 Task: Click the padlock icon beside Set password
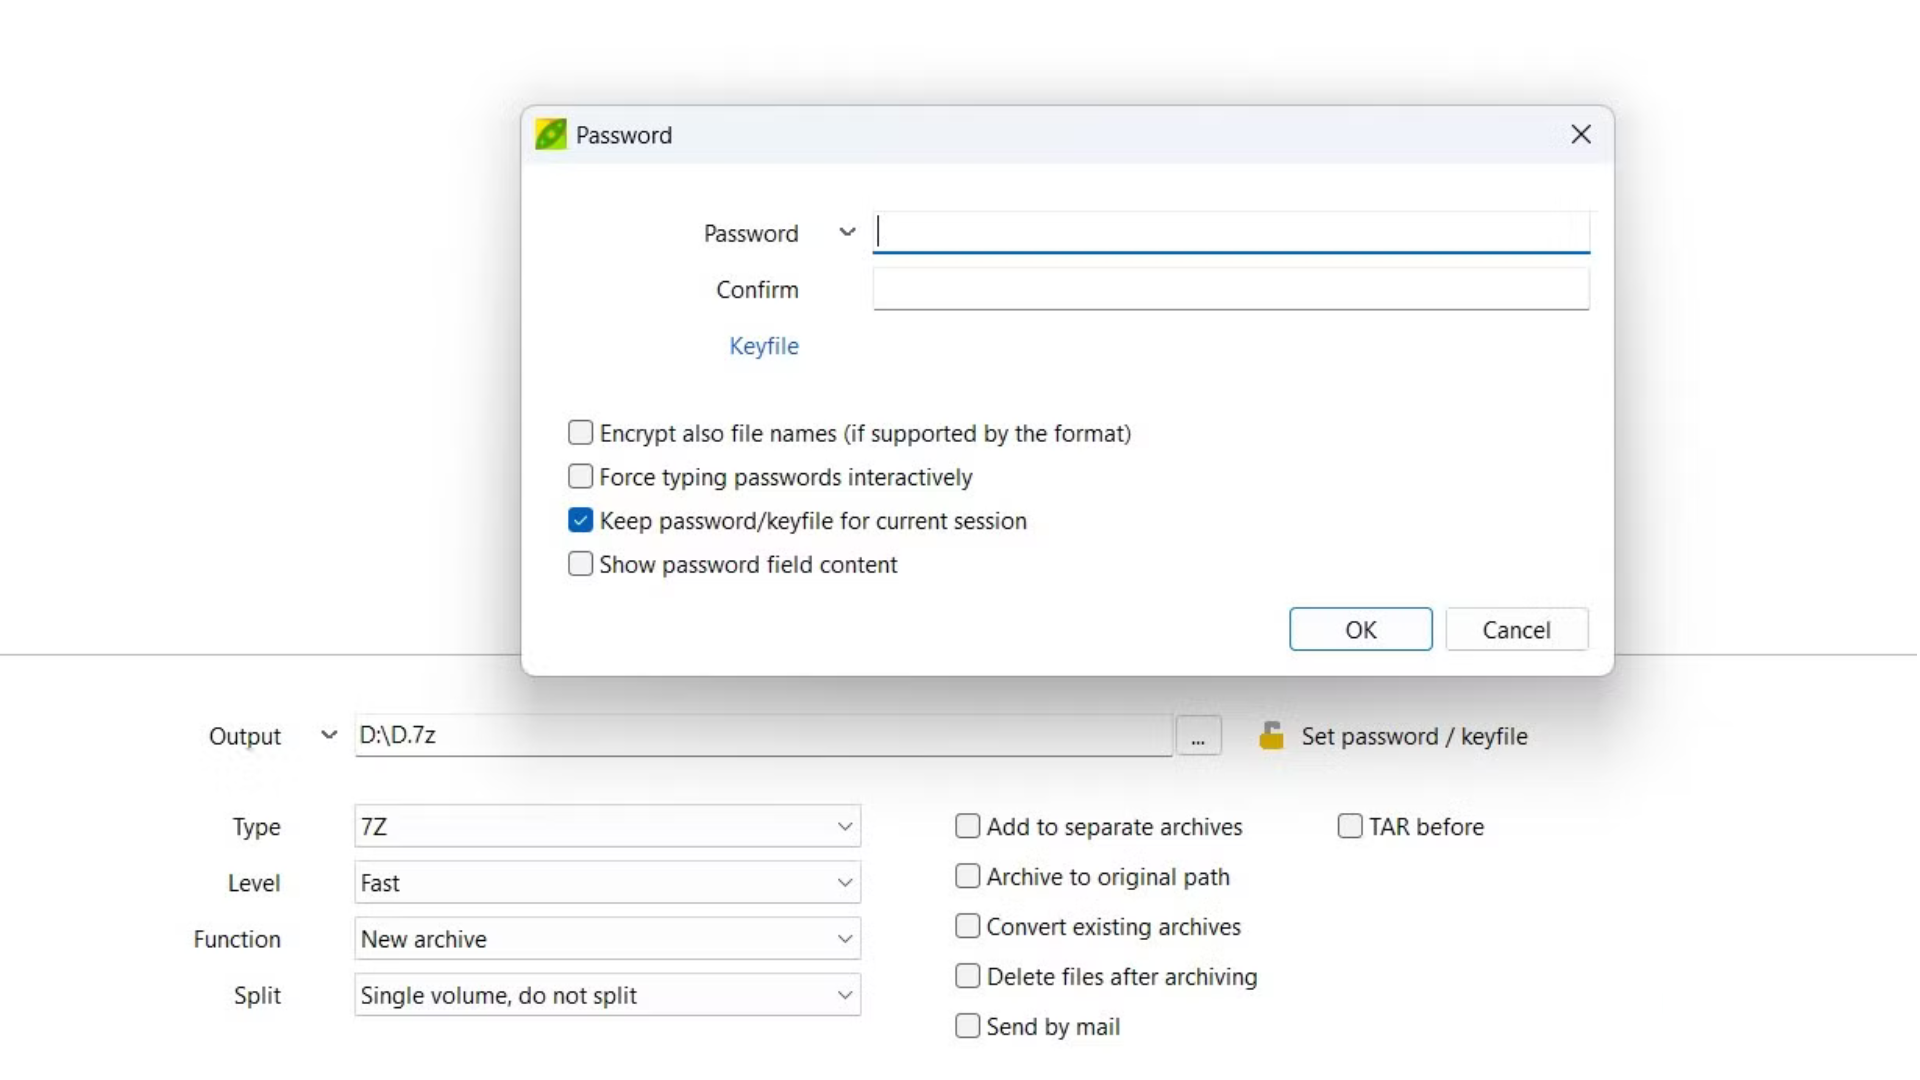(1271, 736)
